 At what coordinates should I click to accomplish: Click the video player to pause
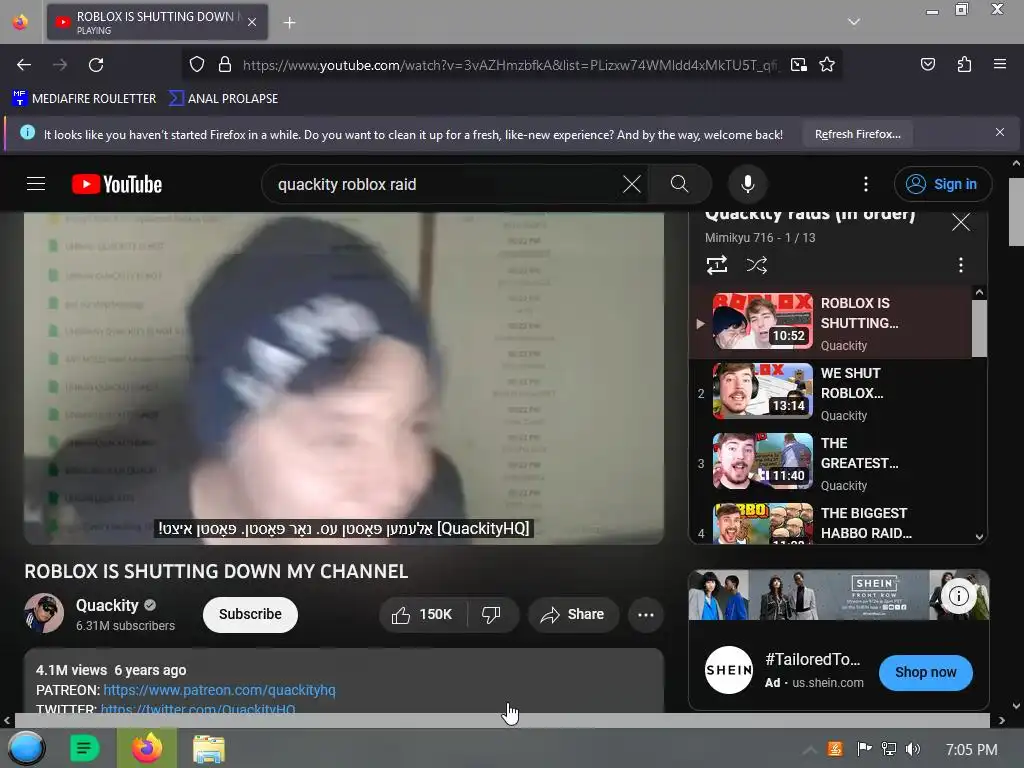(344, 377)
